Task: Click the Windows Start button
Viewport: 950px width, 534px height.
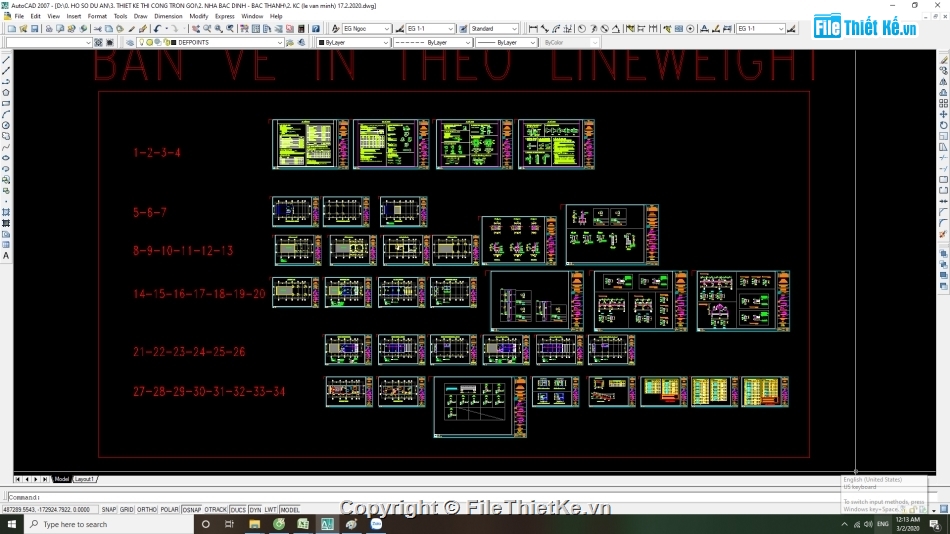Action: click(12, 524)
